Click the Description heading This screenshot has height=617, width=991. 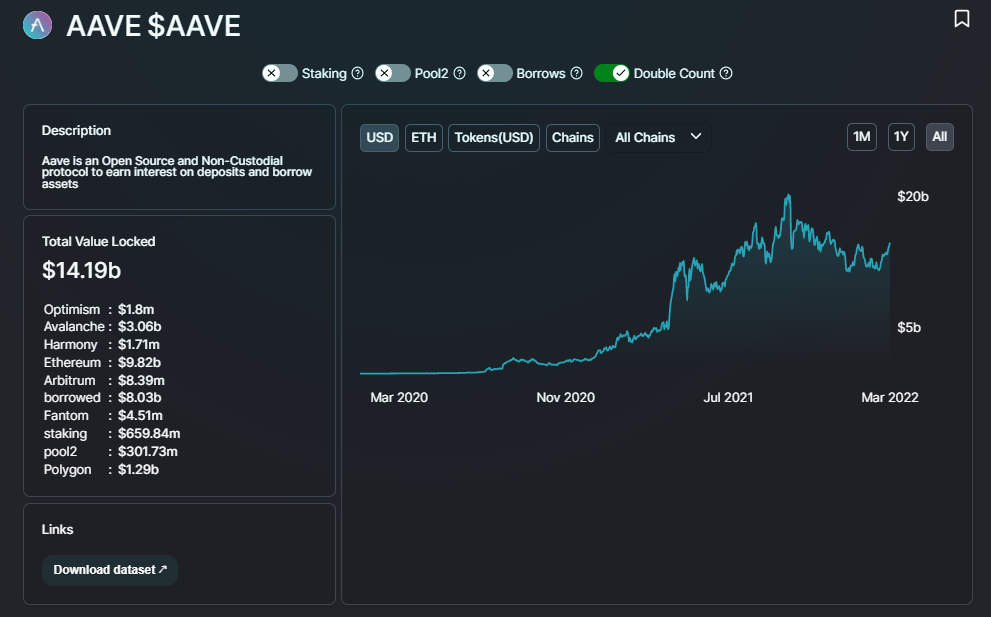pos(76,131)
